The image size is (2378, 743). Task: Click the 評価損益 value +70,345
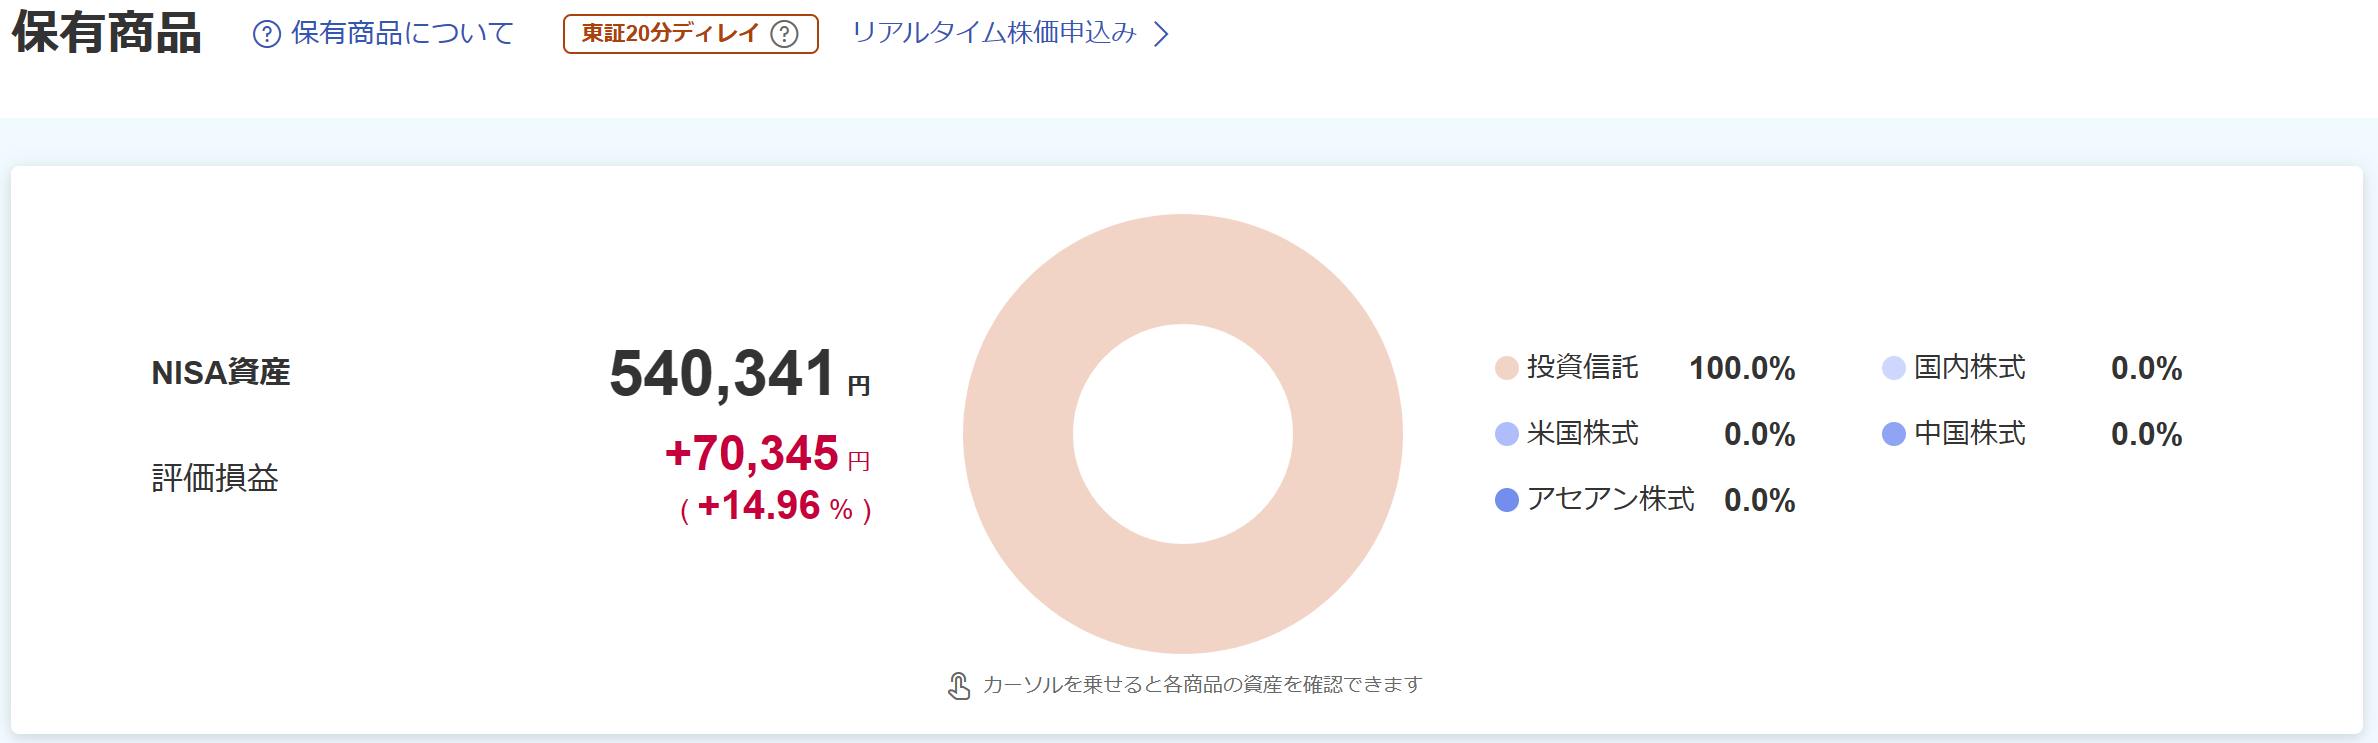(752, 454)
